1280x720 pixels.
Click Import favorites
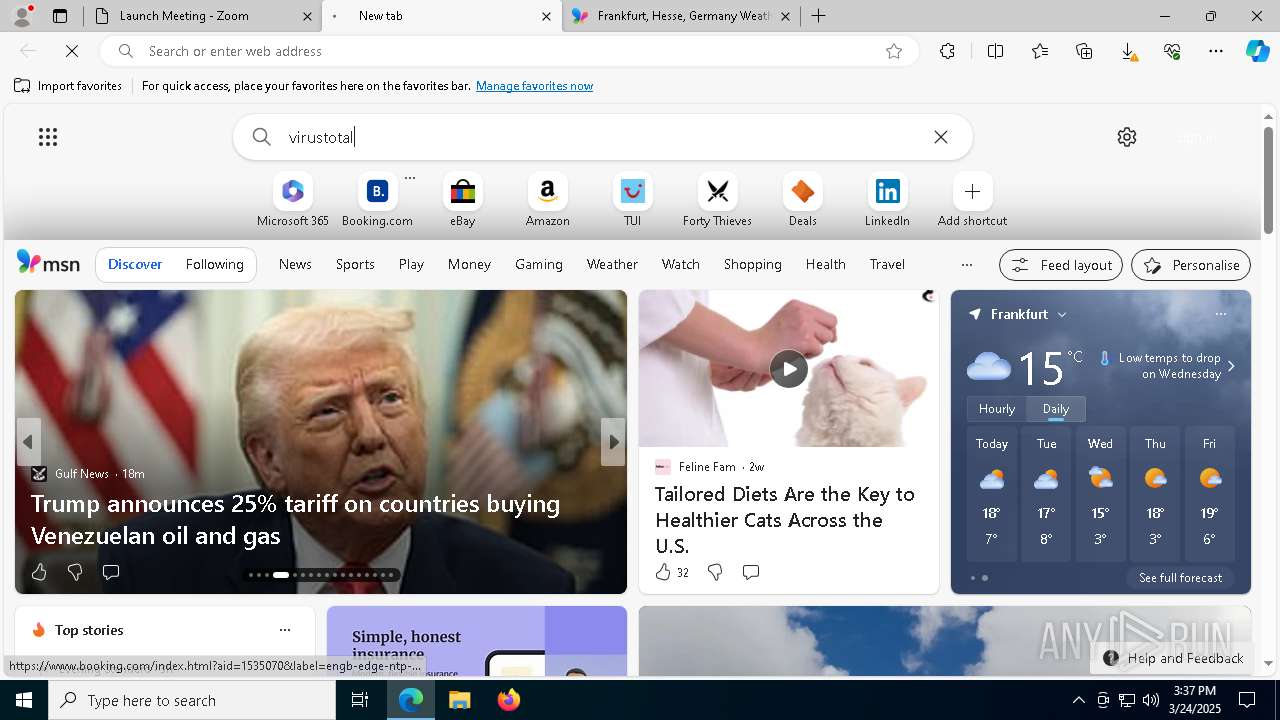tap(68, 86)
